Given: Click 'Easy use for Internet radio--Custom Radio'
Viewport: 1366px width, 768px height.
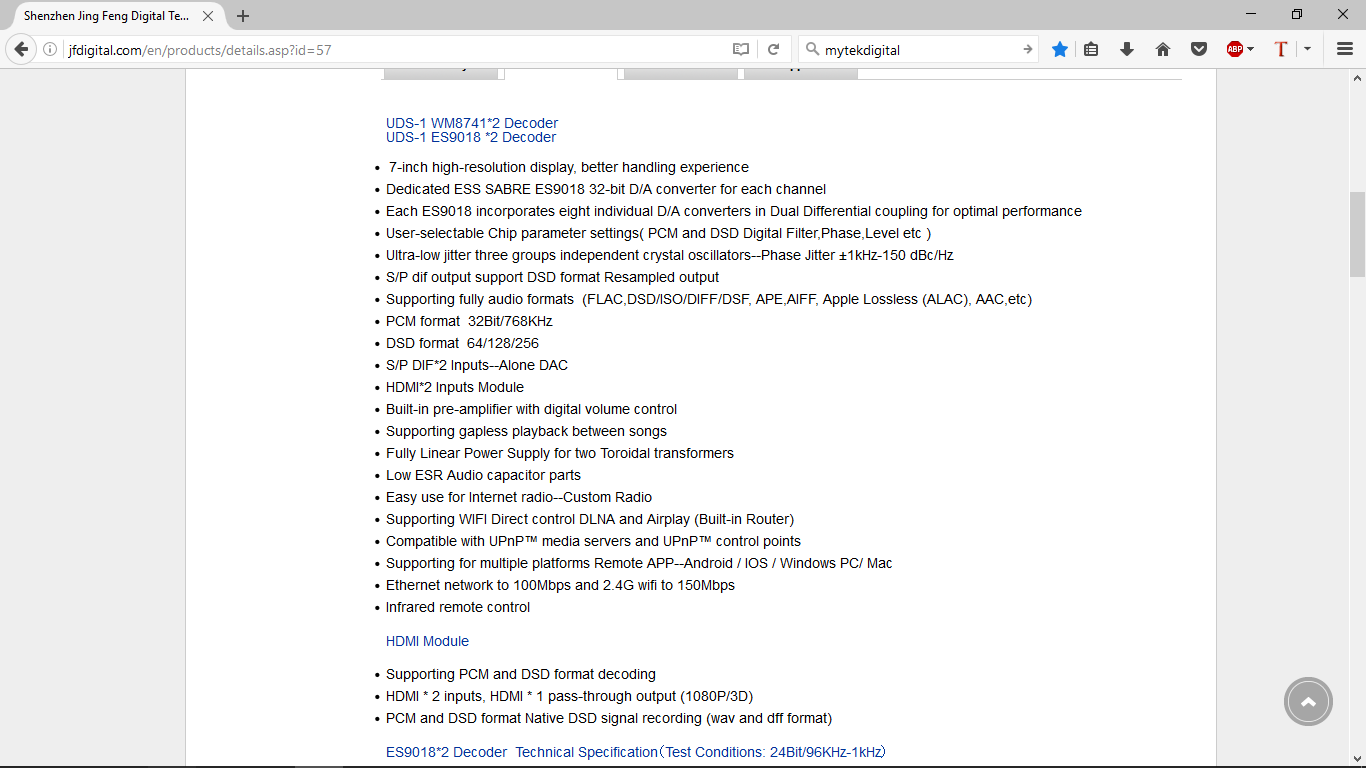Looking at the screenshot, I should click(519, 497).
